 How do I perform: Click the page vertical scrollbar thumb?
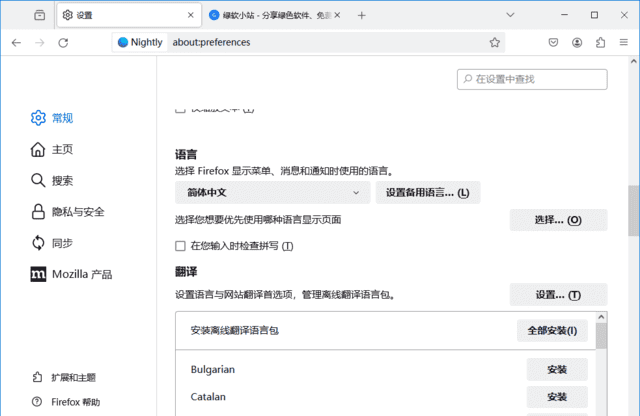click(x=633, y=211)
